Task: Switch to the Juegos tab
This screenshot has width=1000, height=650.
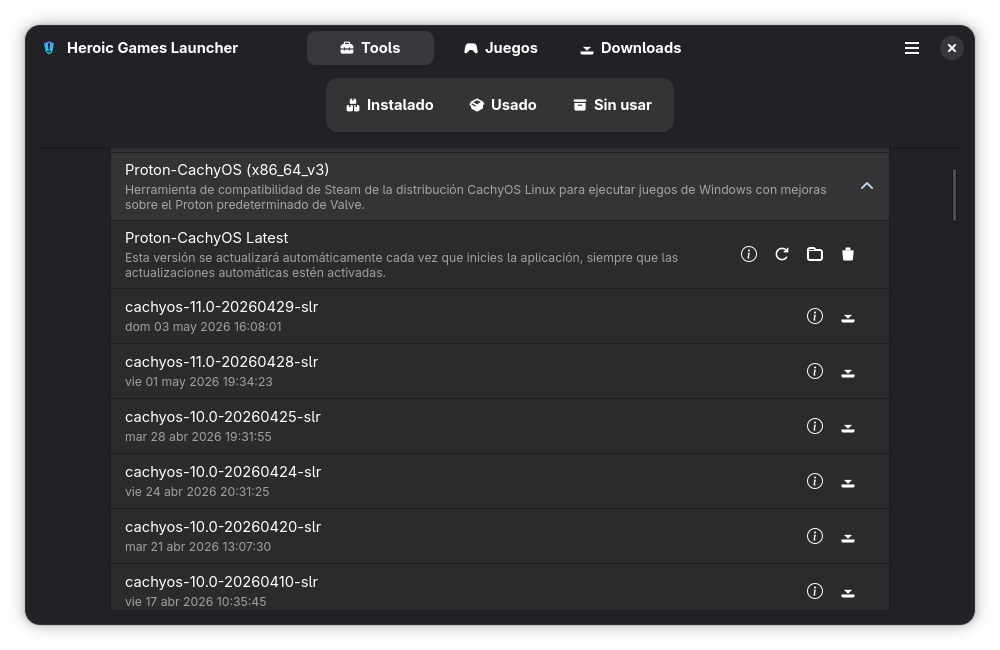Action: pos(501,48)
